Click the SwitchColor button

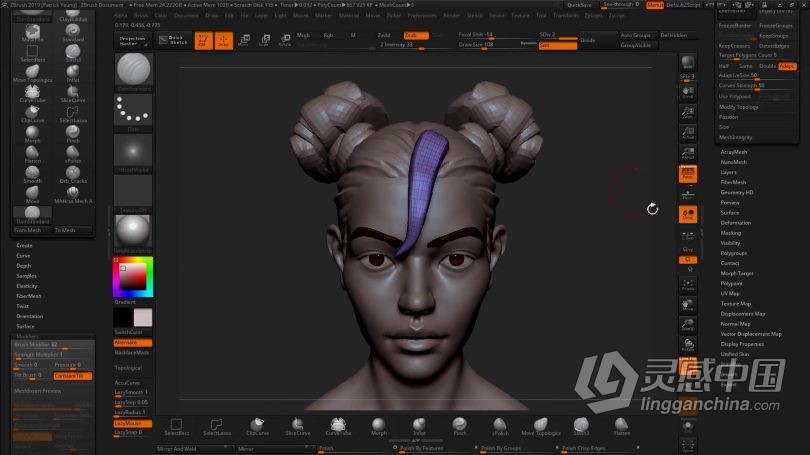click(x=133, y=332)
